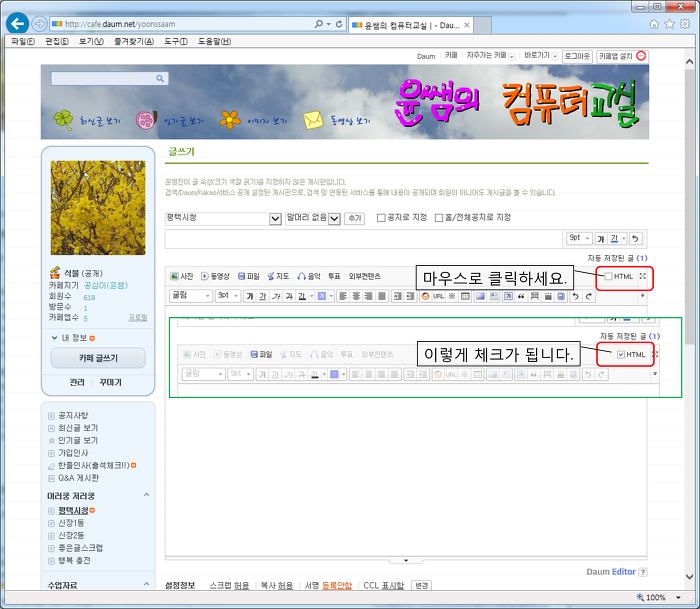Open 동영상 보기 envelope banner icon
Viewport: 700px width, 609px height.
click(313, 120)
